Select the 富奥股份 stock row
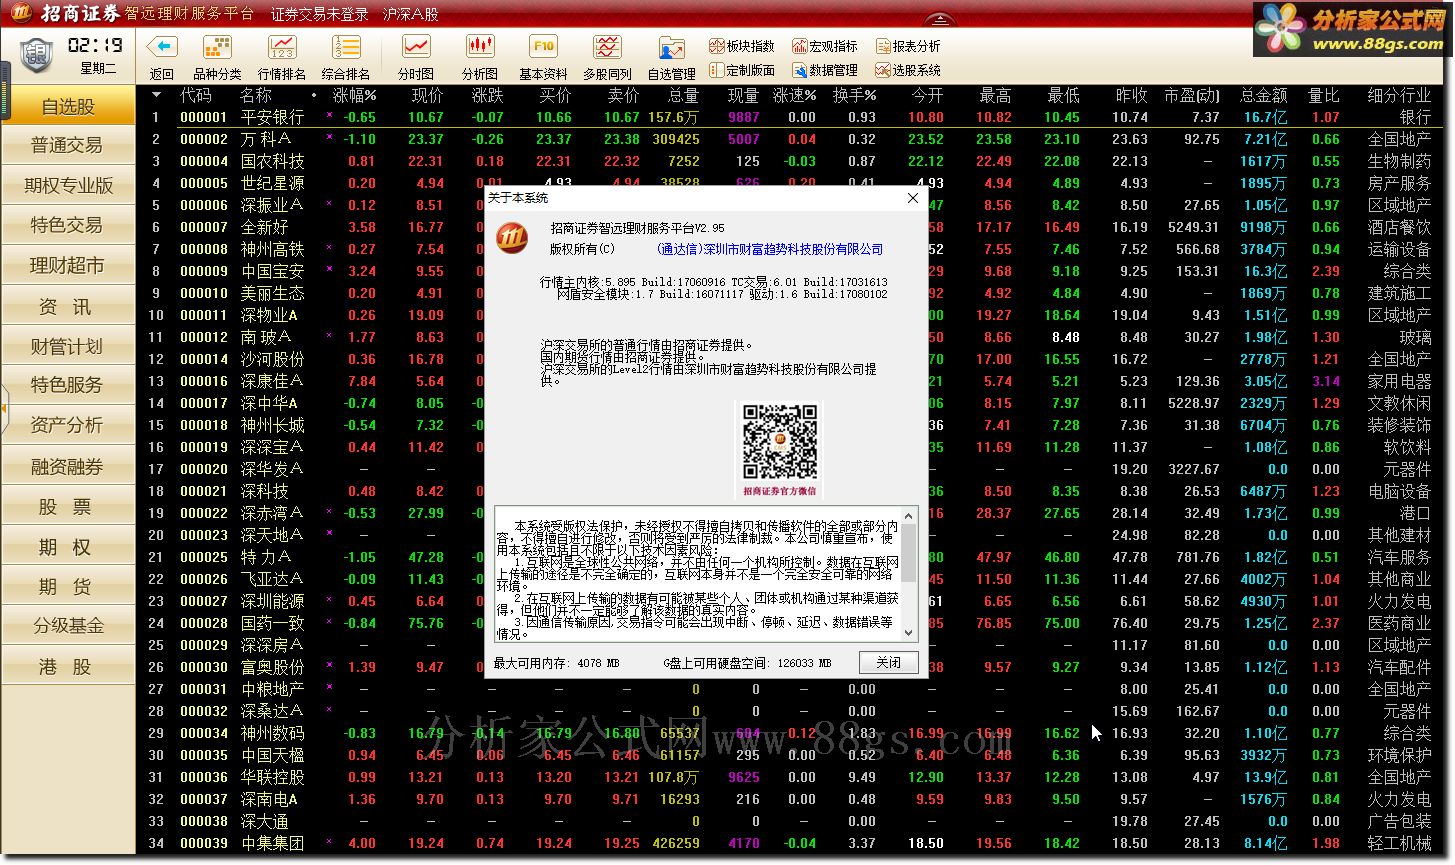 [x=794, y=667]
